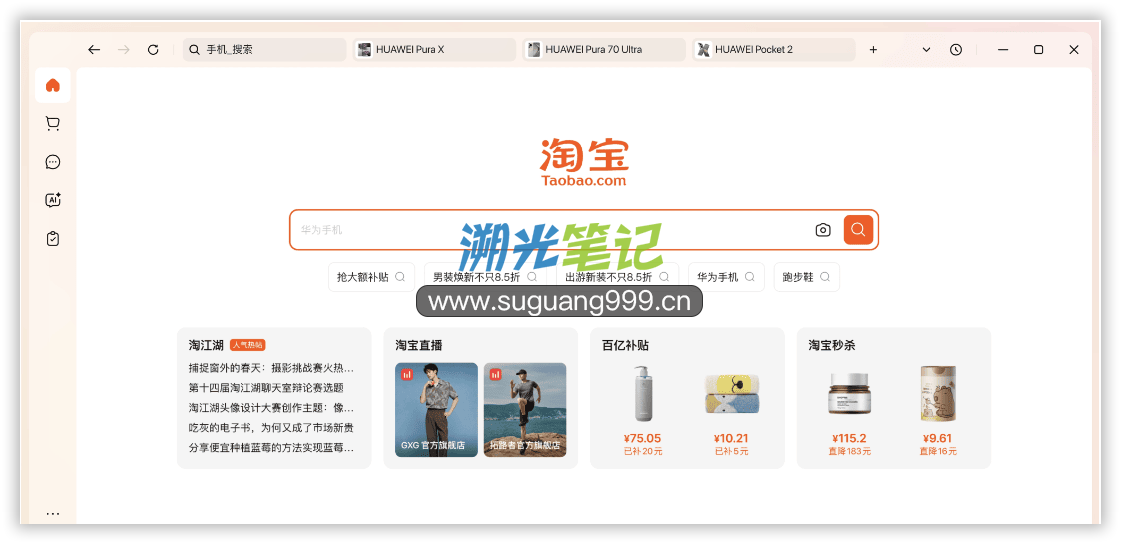Switch to the HUAWEI Pura X tab
The image size is (1121, 544).
coord(435,50)
